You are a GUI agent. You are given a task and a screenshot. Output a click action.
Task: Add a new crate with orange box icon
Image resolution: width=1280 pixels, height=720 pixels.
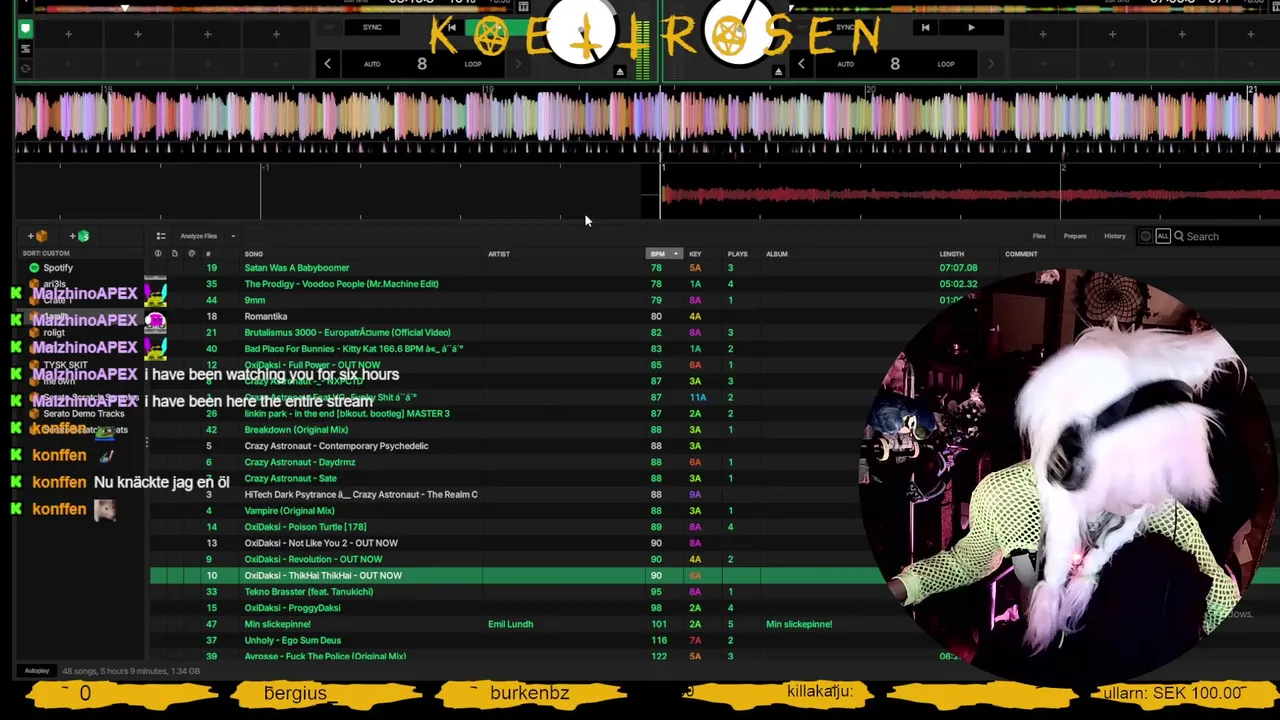37,236
